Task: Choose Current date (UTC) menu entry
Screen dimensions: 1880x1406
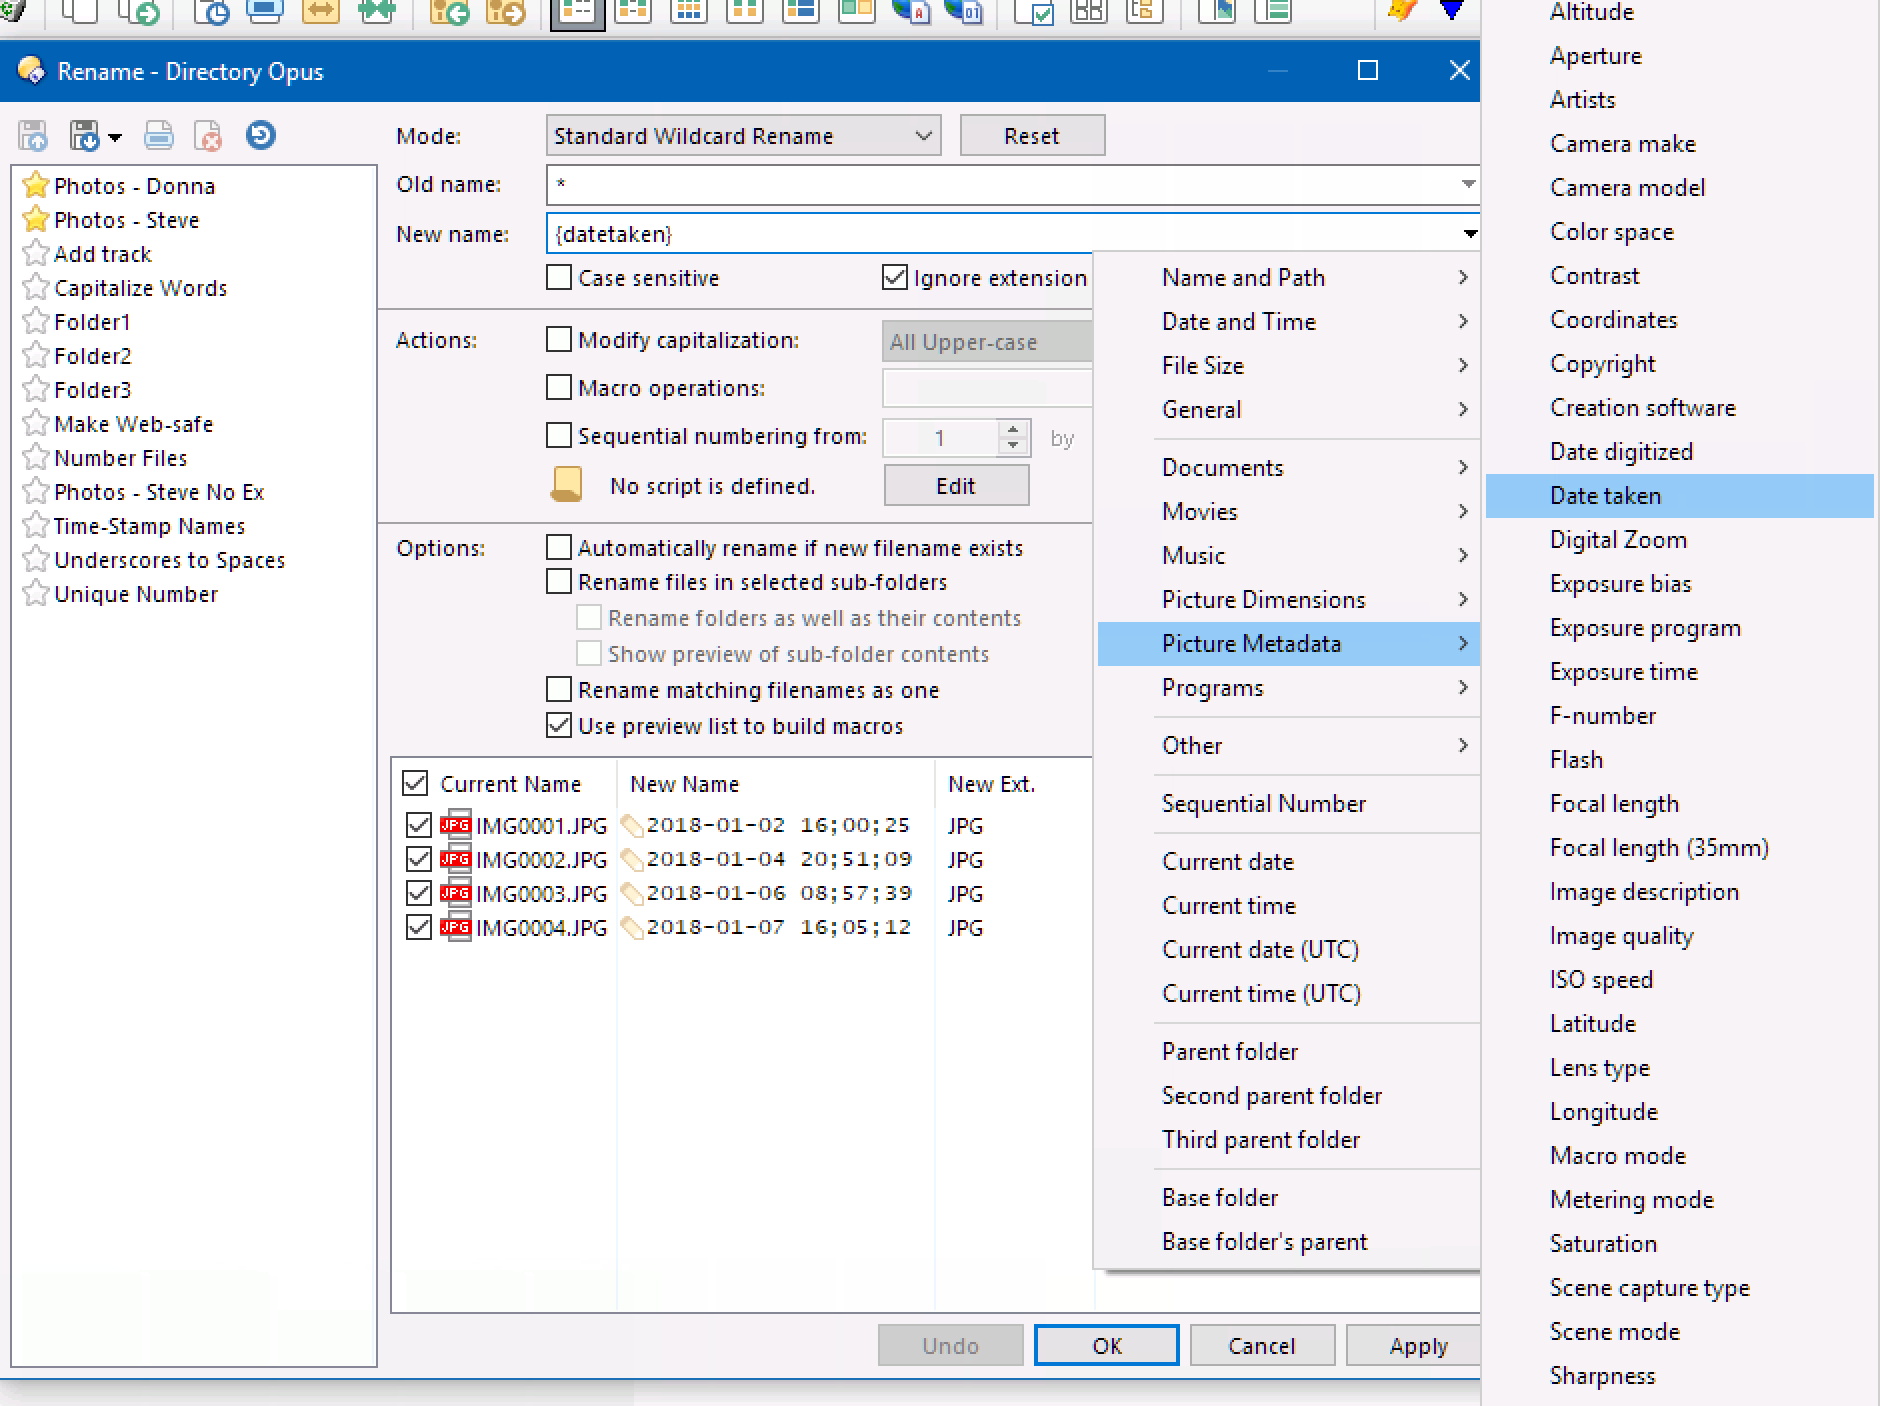Action: click(1289, 949)
